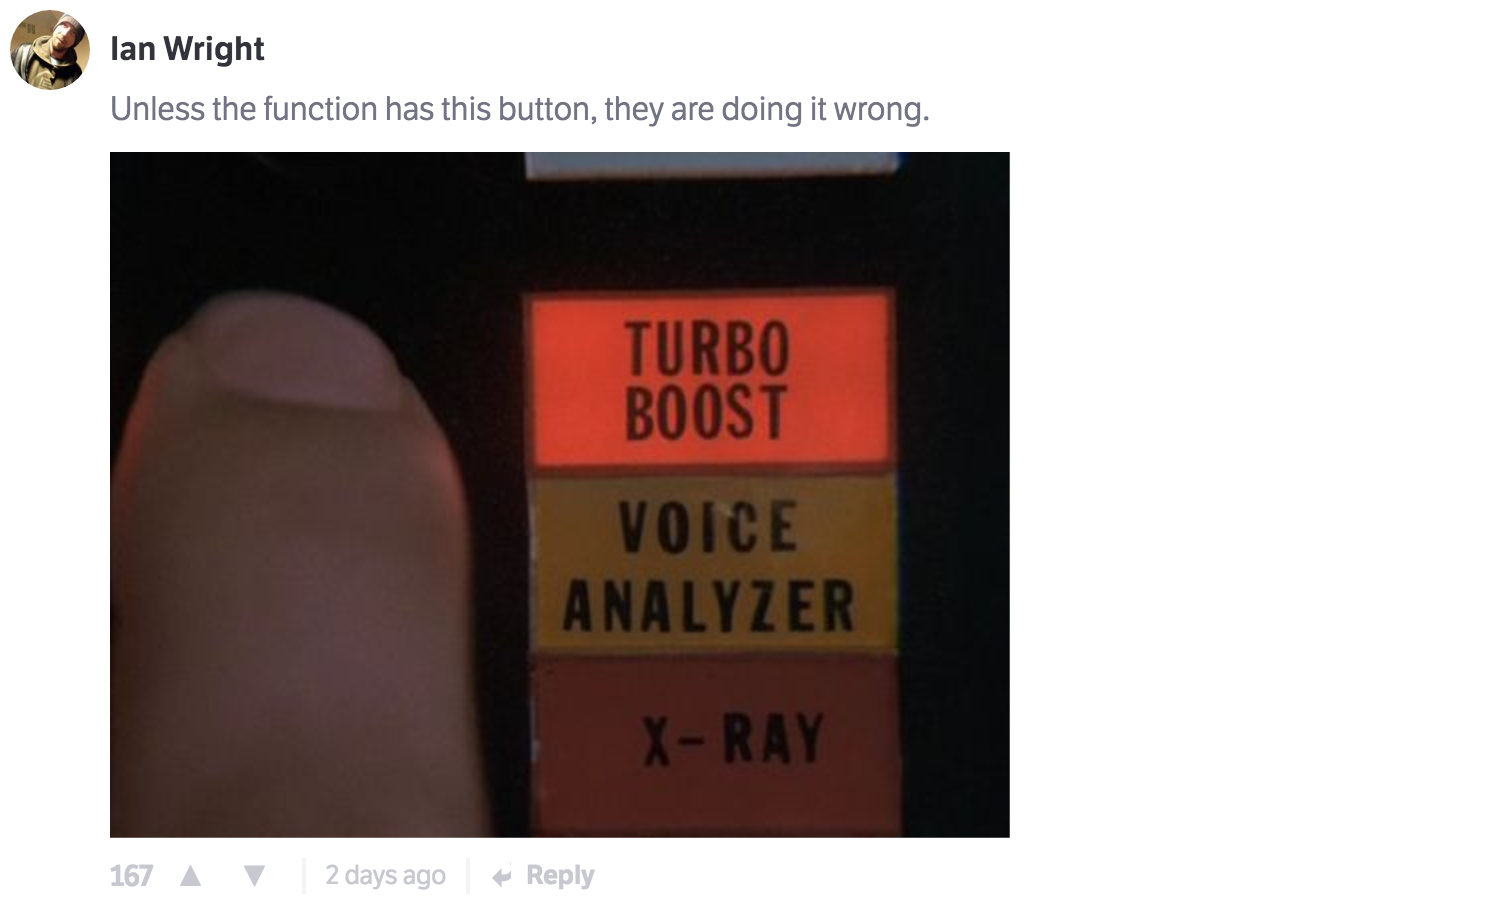
Task: Click the divider before the Reply arrow
Action: (x=469, y=876)
